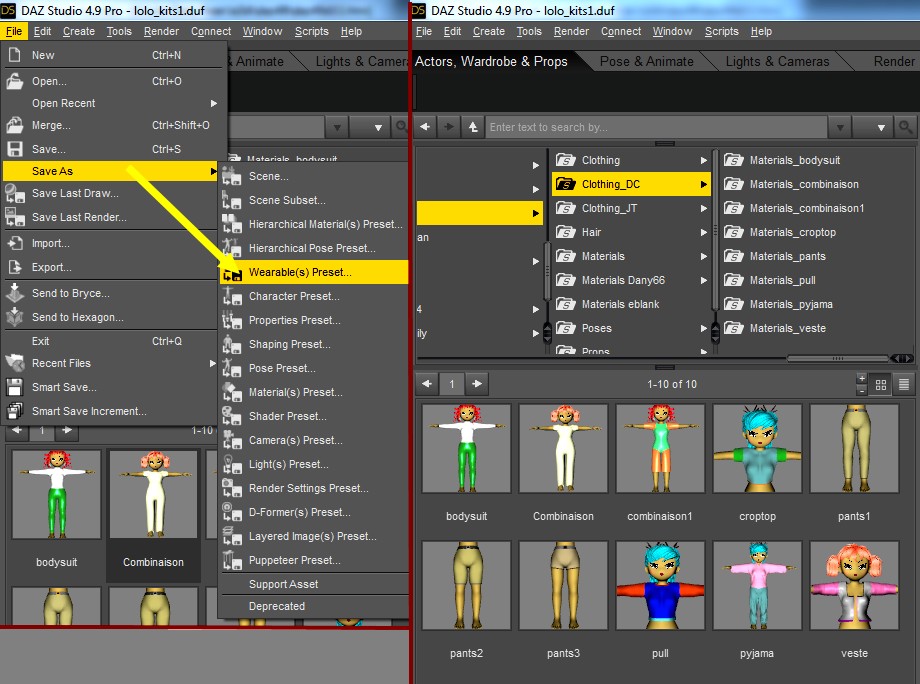Open the Materials_veste folder

coord(787,329)
